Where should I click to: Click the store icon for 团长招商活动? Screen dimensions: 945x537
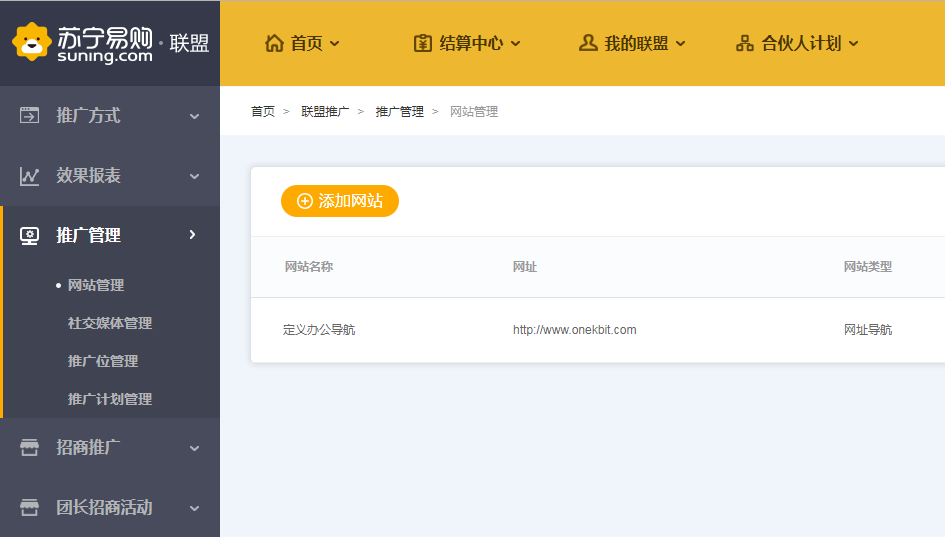tap(30, 508)
